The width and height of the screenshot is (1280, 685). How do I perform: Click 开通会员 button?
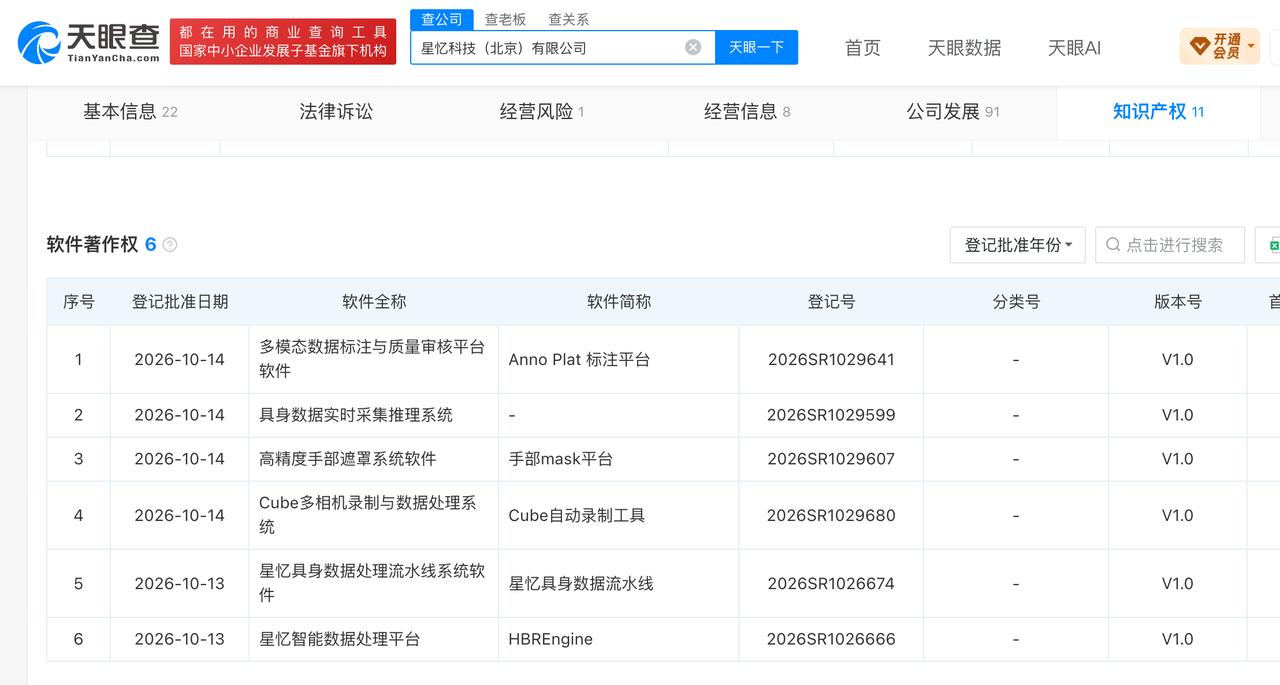point(1220,46)
